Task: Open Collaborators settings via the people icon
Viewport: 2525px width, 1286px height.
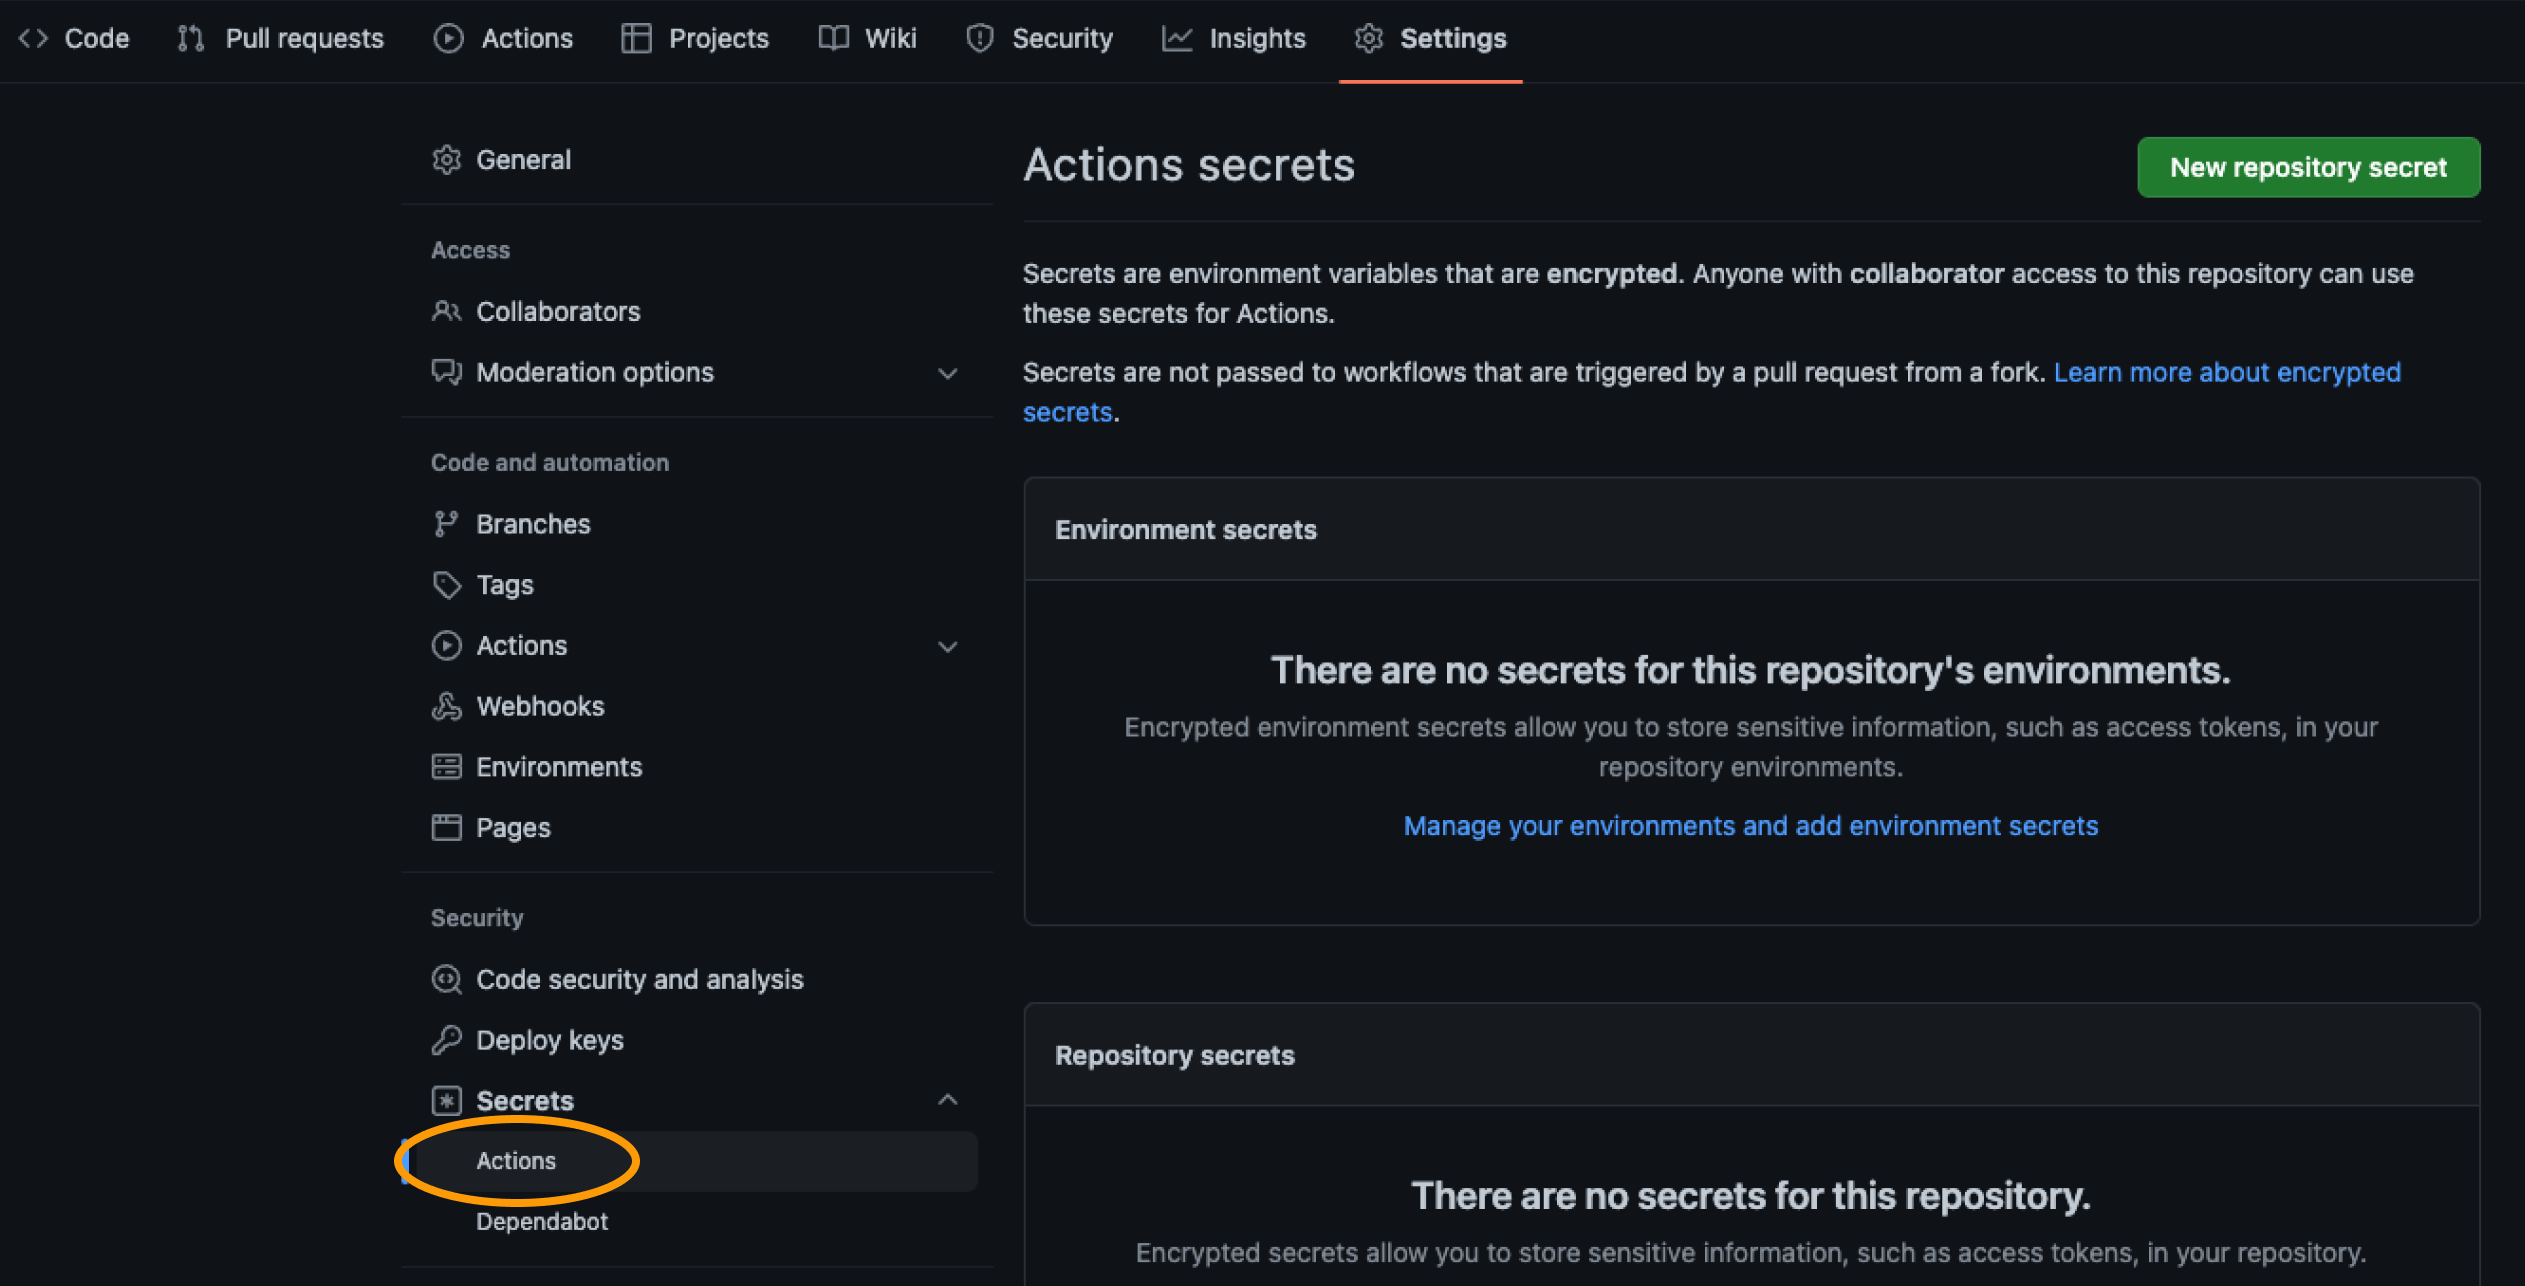Action: (447, 311)
